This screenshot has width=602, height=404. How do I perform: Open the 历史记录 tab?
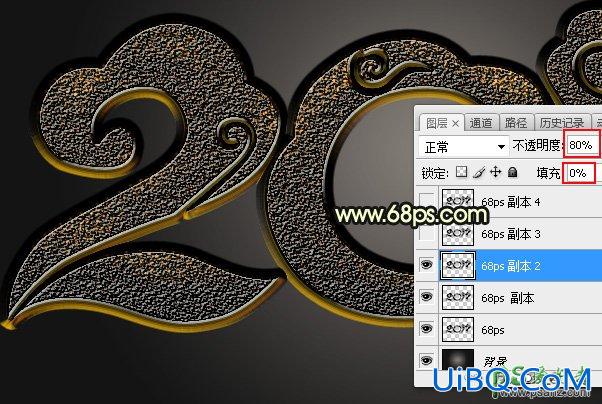pos(562,123)
